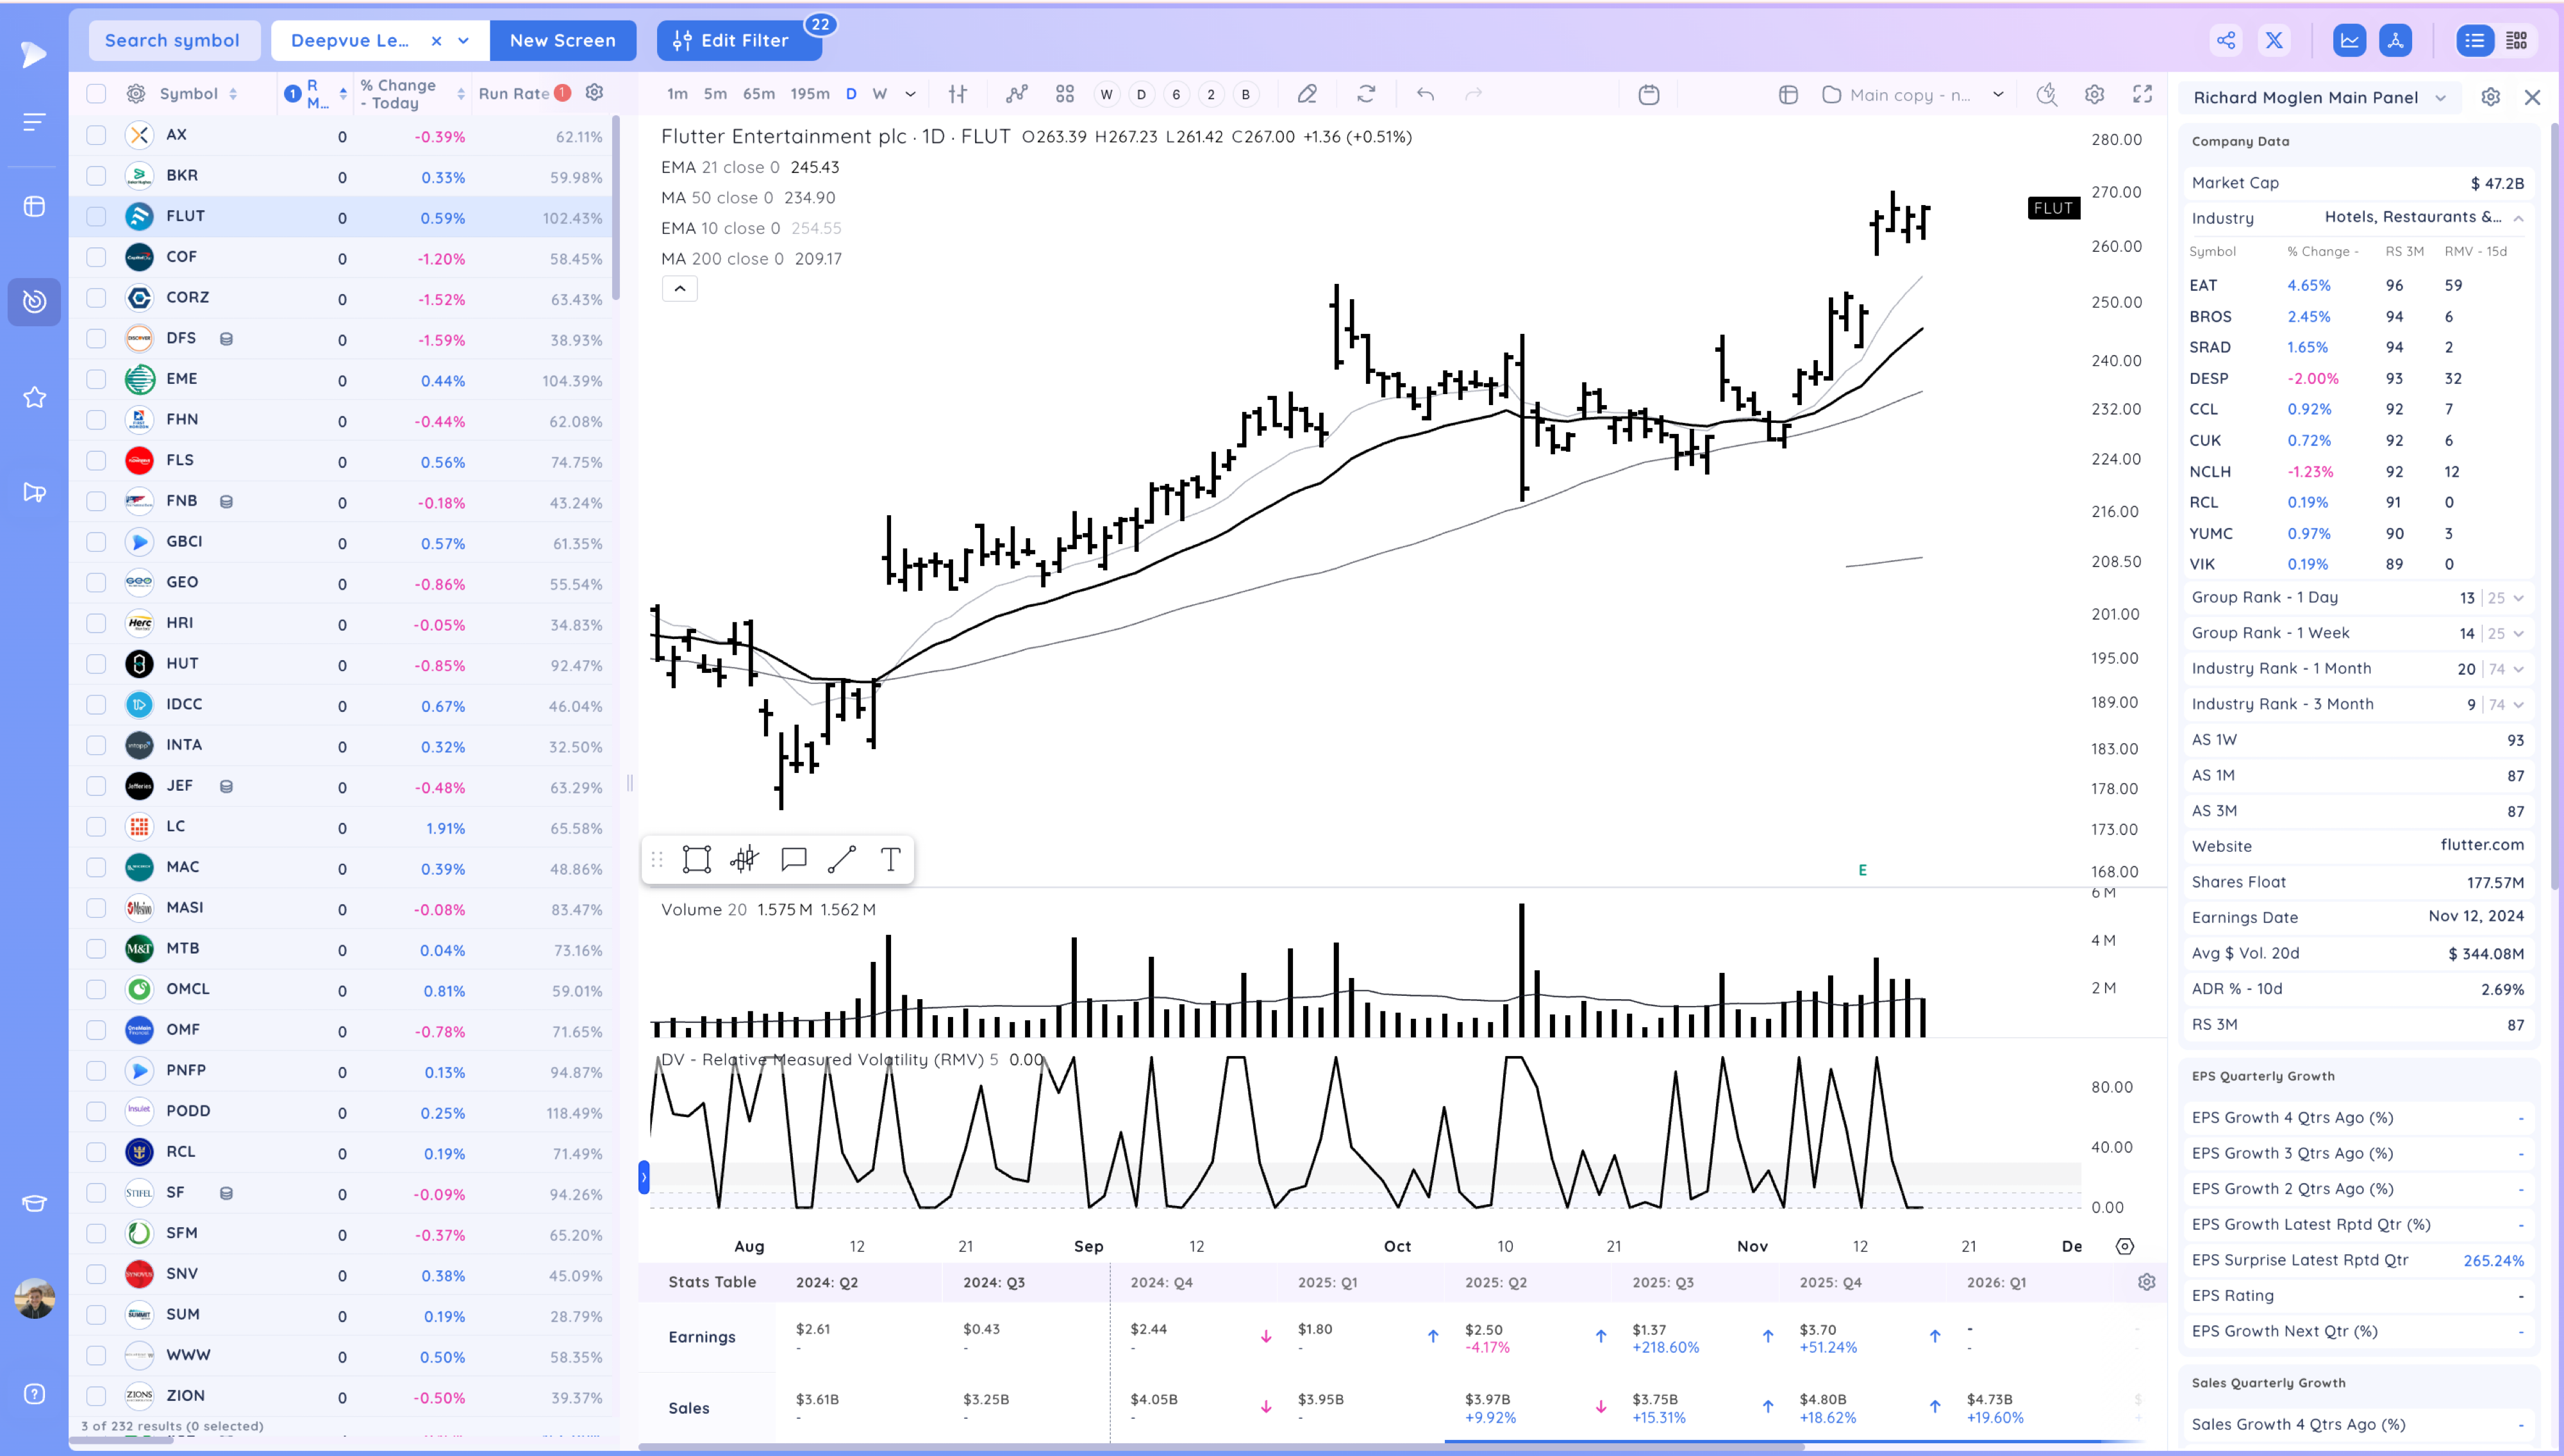Image resolution: width=2564 pixels, height=1456 pixels.
Task: Expand Industry Rank - 1 Month row
Action: coord(2518,669)
